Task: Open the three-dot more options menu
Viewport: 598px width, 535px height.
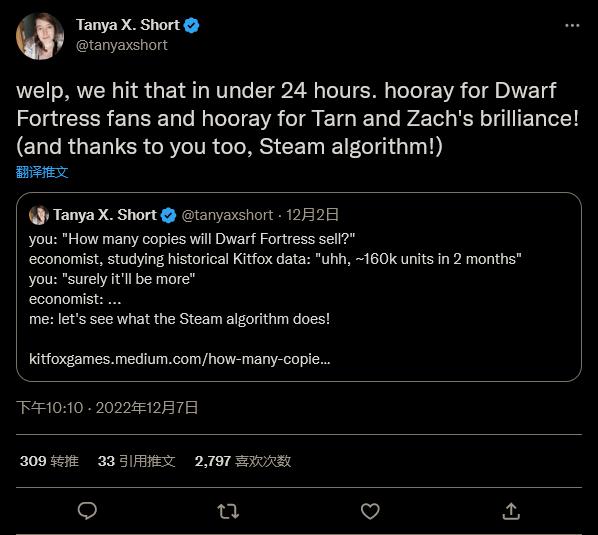Action: coord(572,26)
